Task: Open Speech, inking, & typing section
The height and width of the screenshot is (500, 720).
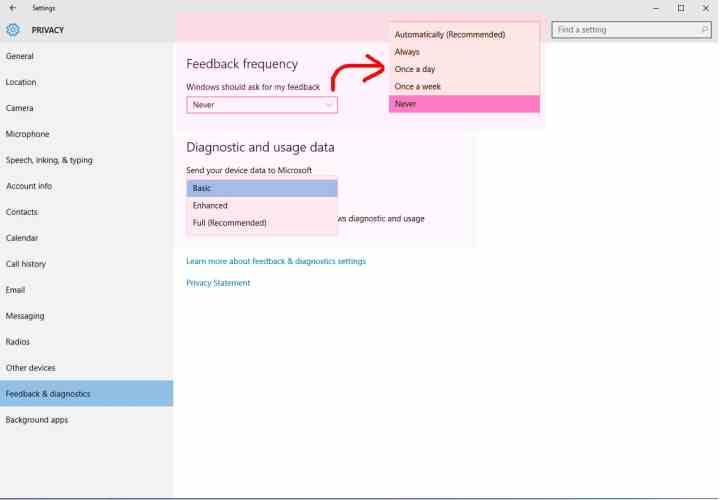Action: tap(86, 160)
